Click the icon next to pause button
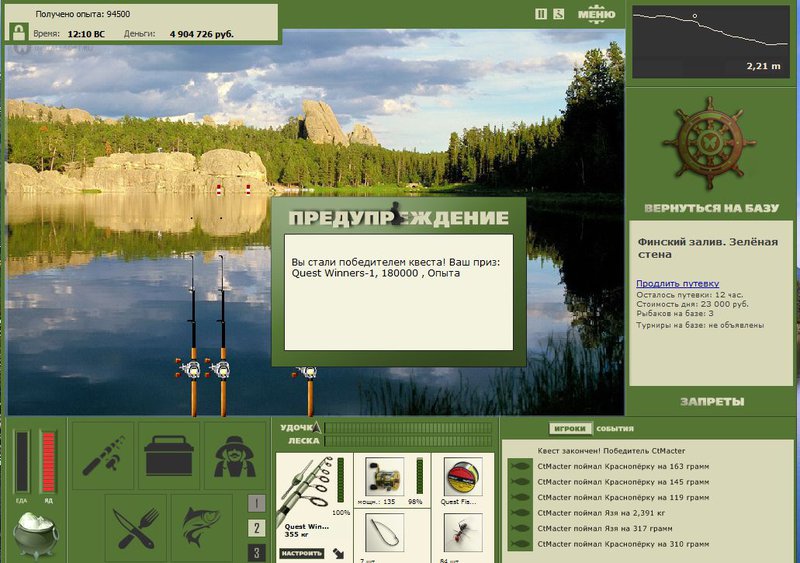The width and height of the screenshot is (800, 563). pyautogui.click(x=559, y=14)
